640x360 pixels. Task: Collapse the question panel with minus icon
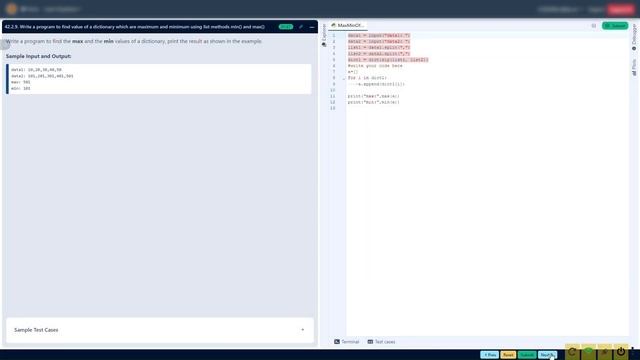pos(312,27)
